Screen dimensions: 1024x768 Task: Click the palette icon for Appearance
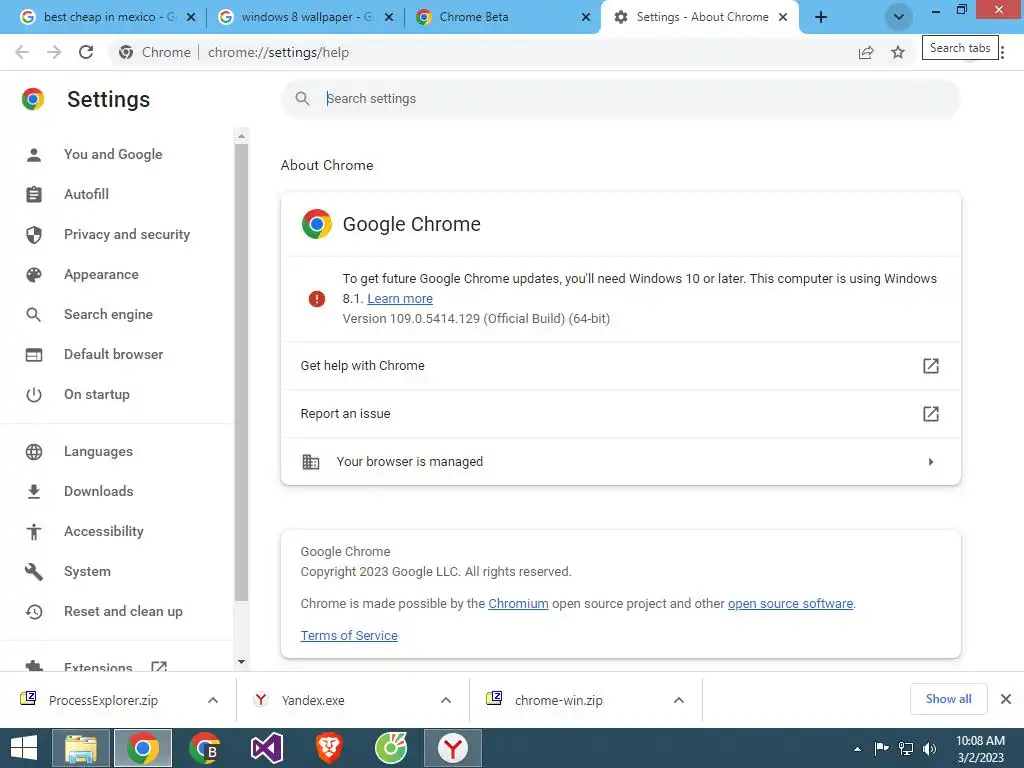coord(34,275)
